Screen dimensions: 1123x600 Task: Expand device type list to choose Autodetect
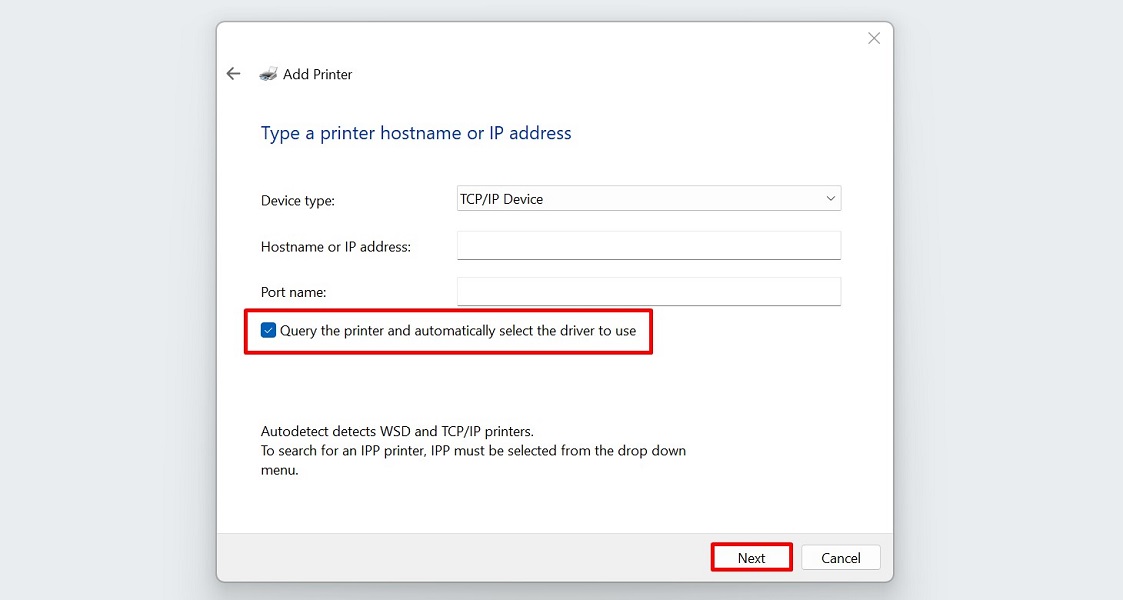(x=829, y=198)
